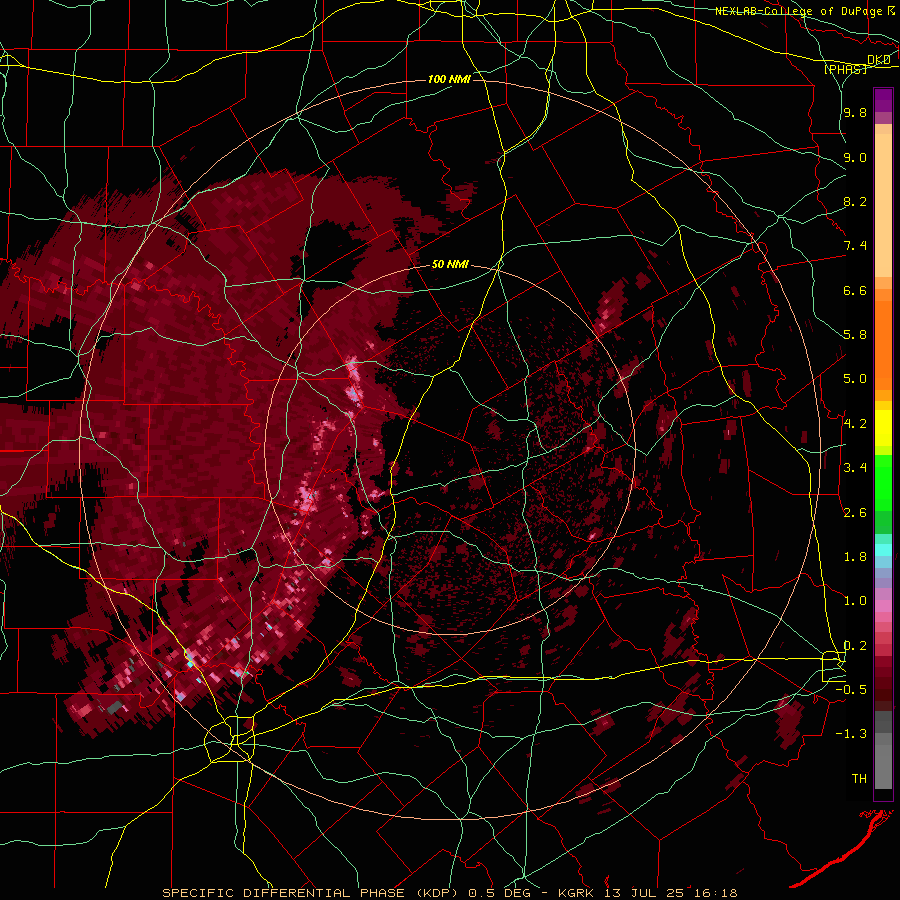Click the 1.0 value on the color scale
The image size is (900, 900).
pos(855,602)
